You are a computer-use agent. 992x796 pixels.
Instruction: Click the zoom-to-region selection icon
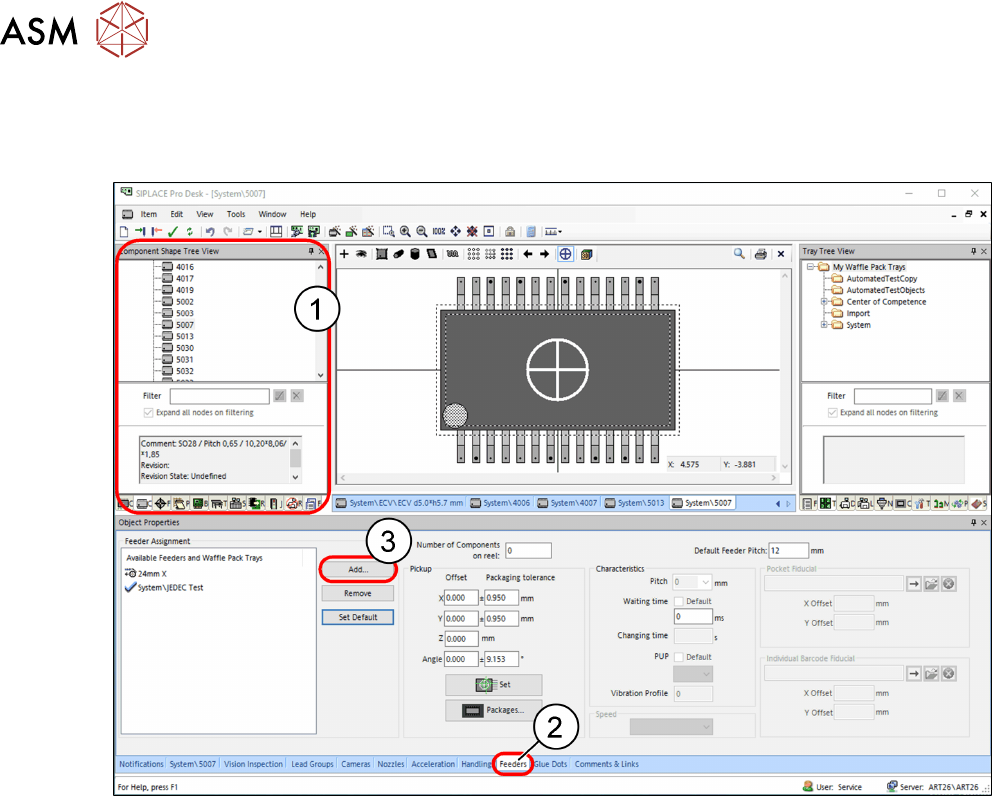point(388,232)
